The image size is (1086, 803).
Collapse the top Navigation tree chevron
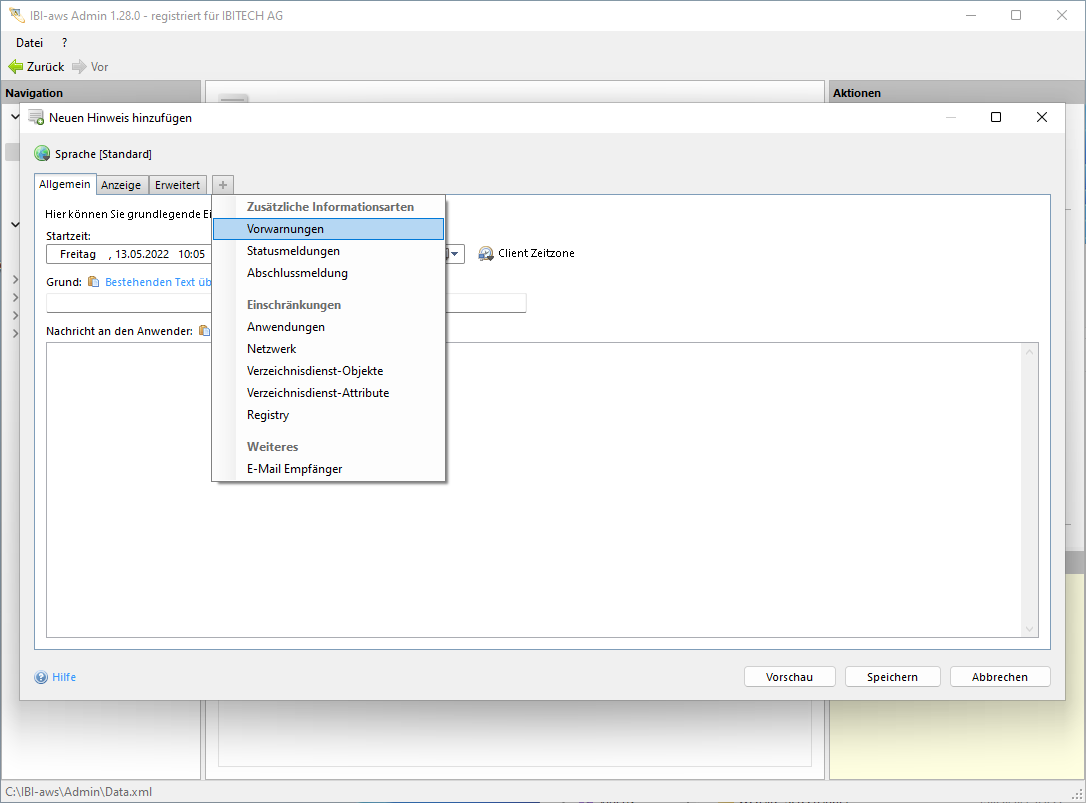point(15,116)
